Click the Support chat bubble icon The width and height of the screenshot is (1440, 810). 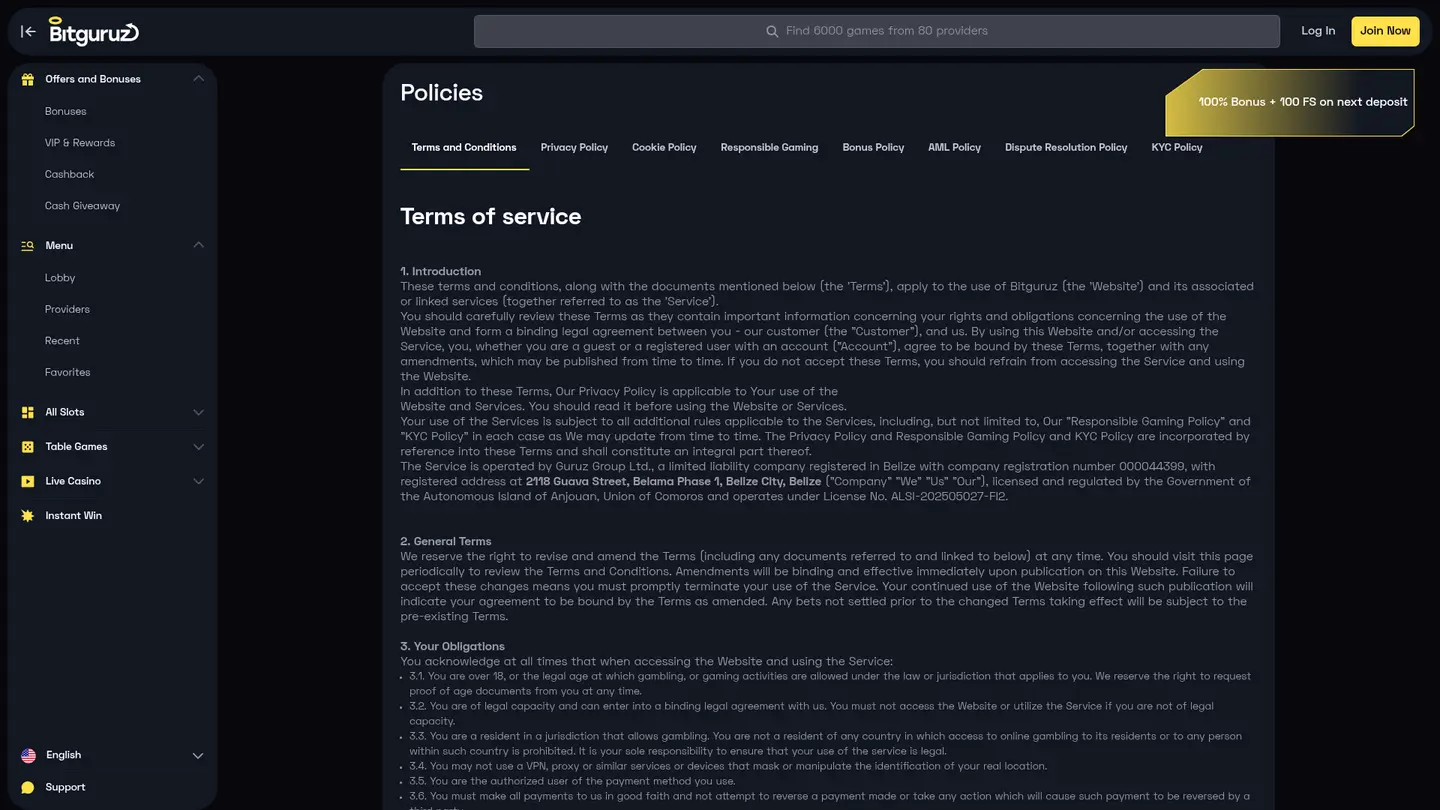coord(28,788)
